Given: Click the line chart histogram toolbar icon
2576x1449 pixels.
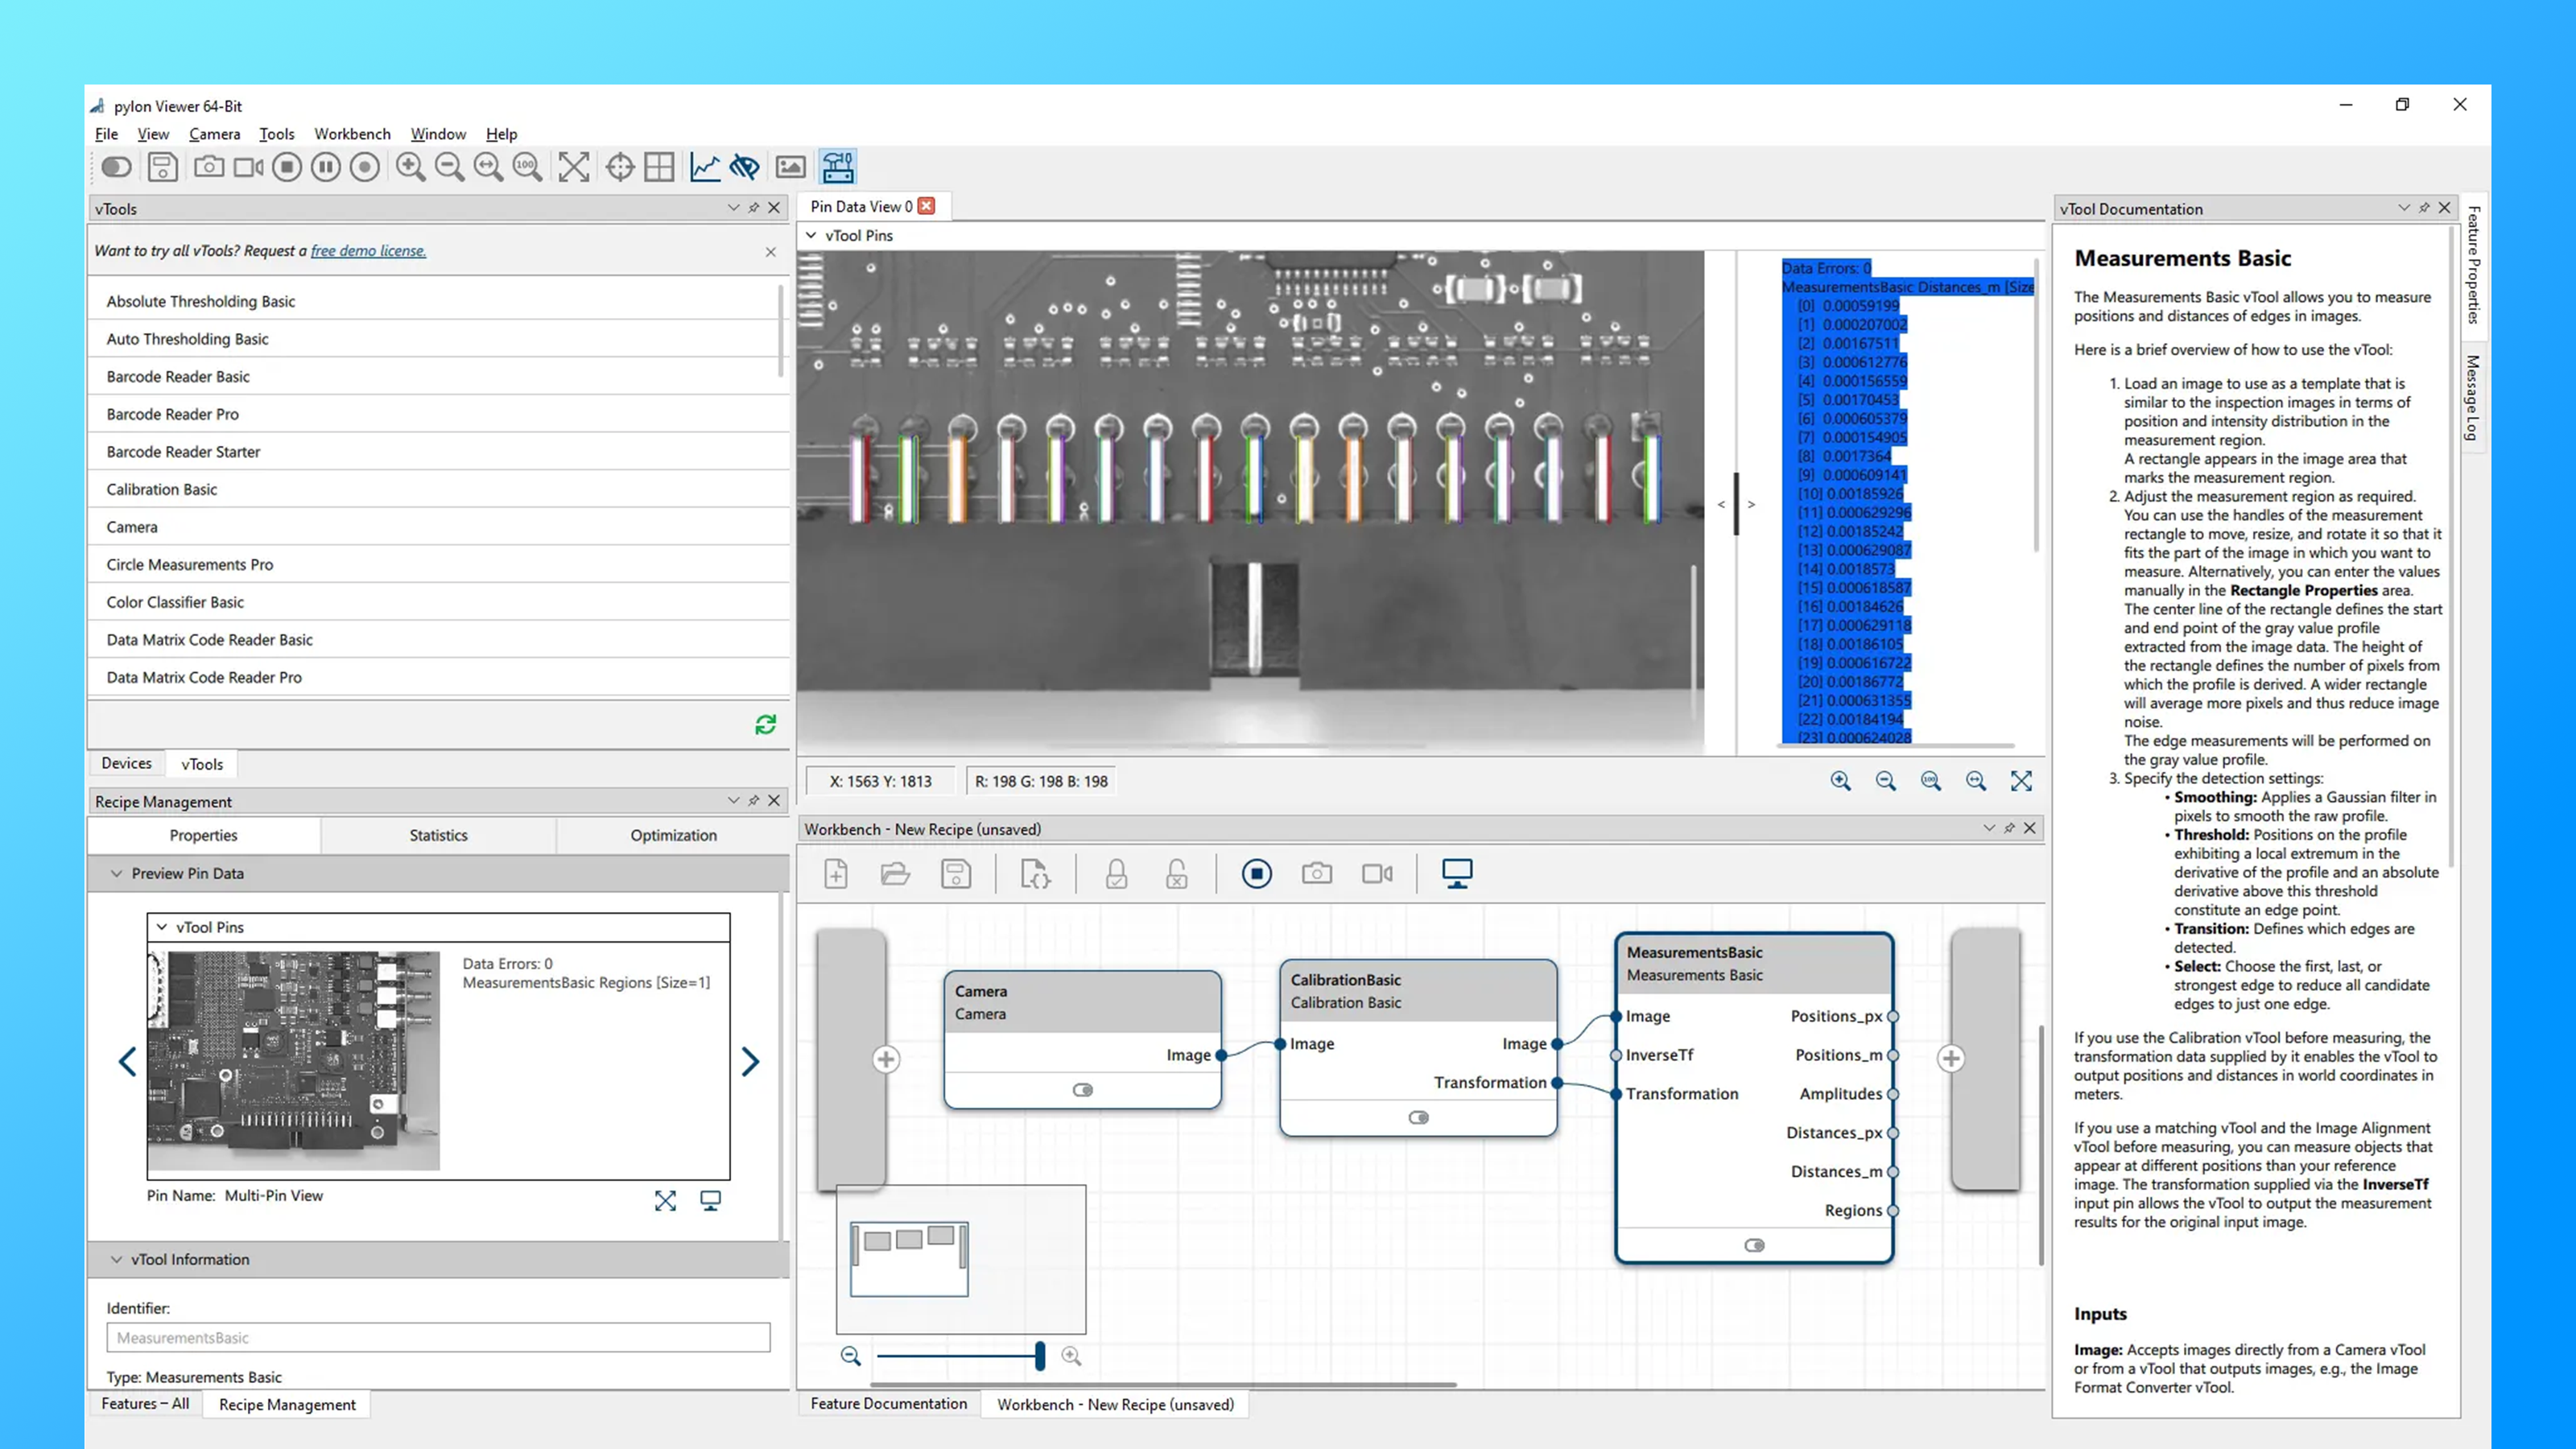Looking at the screenshot, I should coord(705,167).
